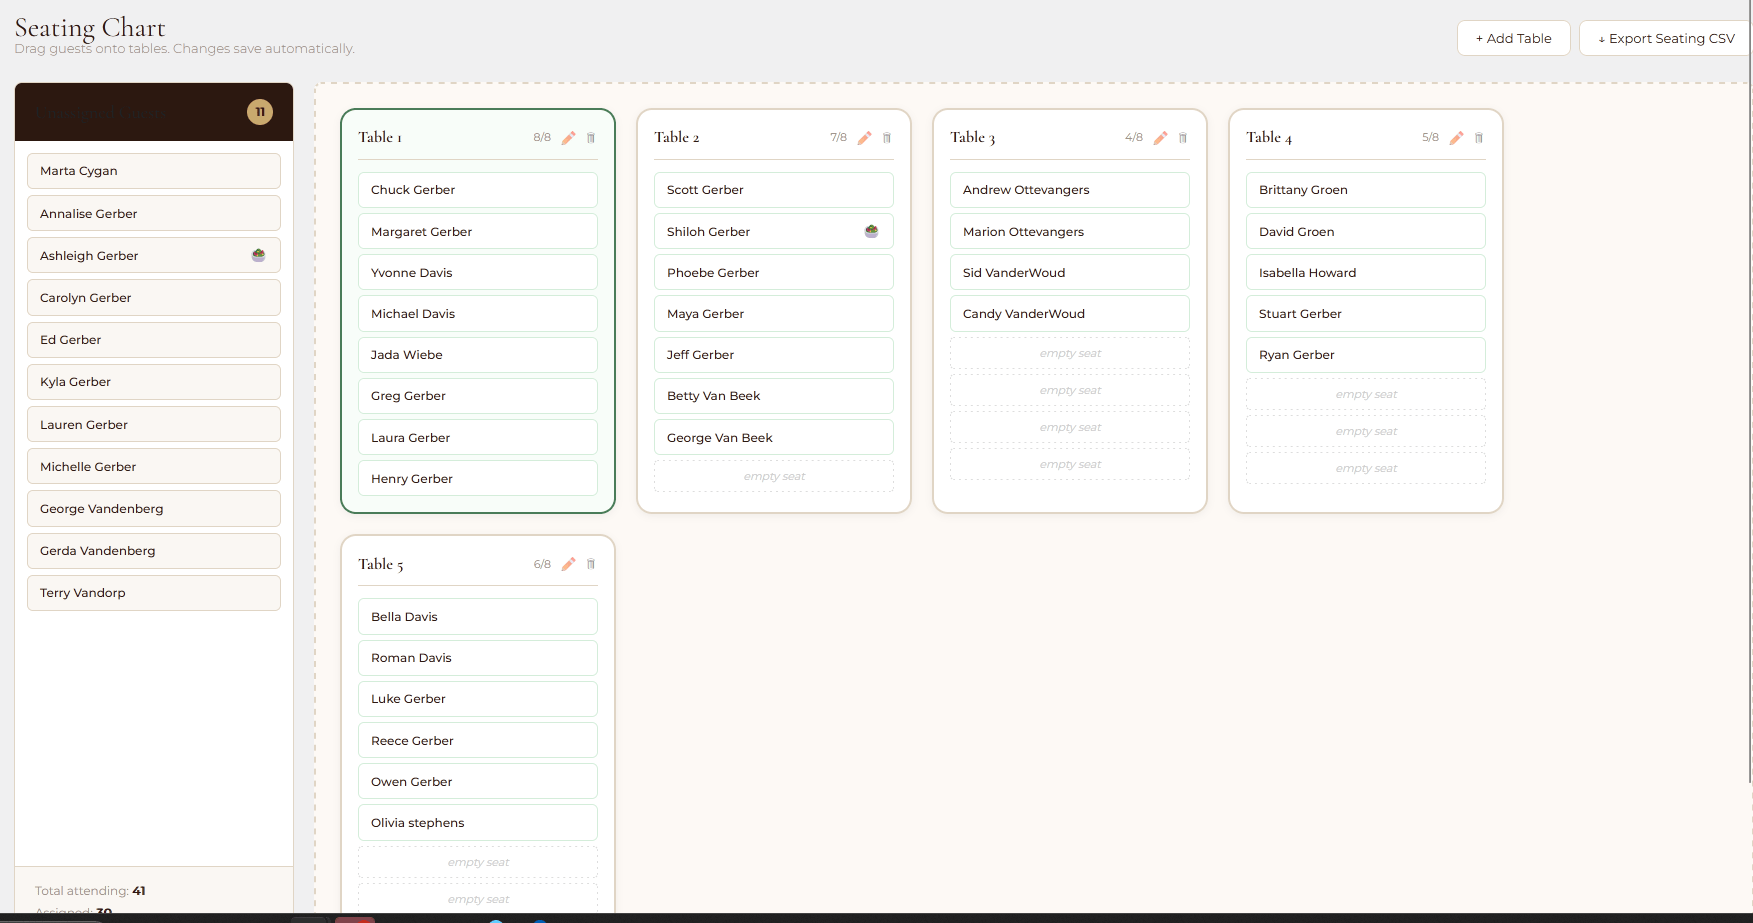Click the pencil edit icon for Table 1
1753x923 pixels.
coord(568,138)
